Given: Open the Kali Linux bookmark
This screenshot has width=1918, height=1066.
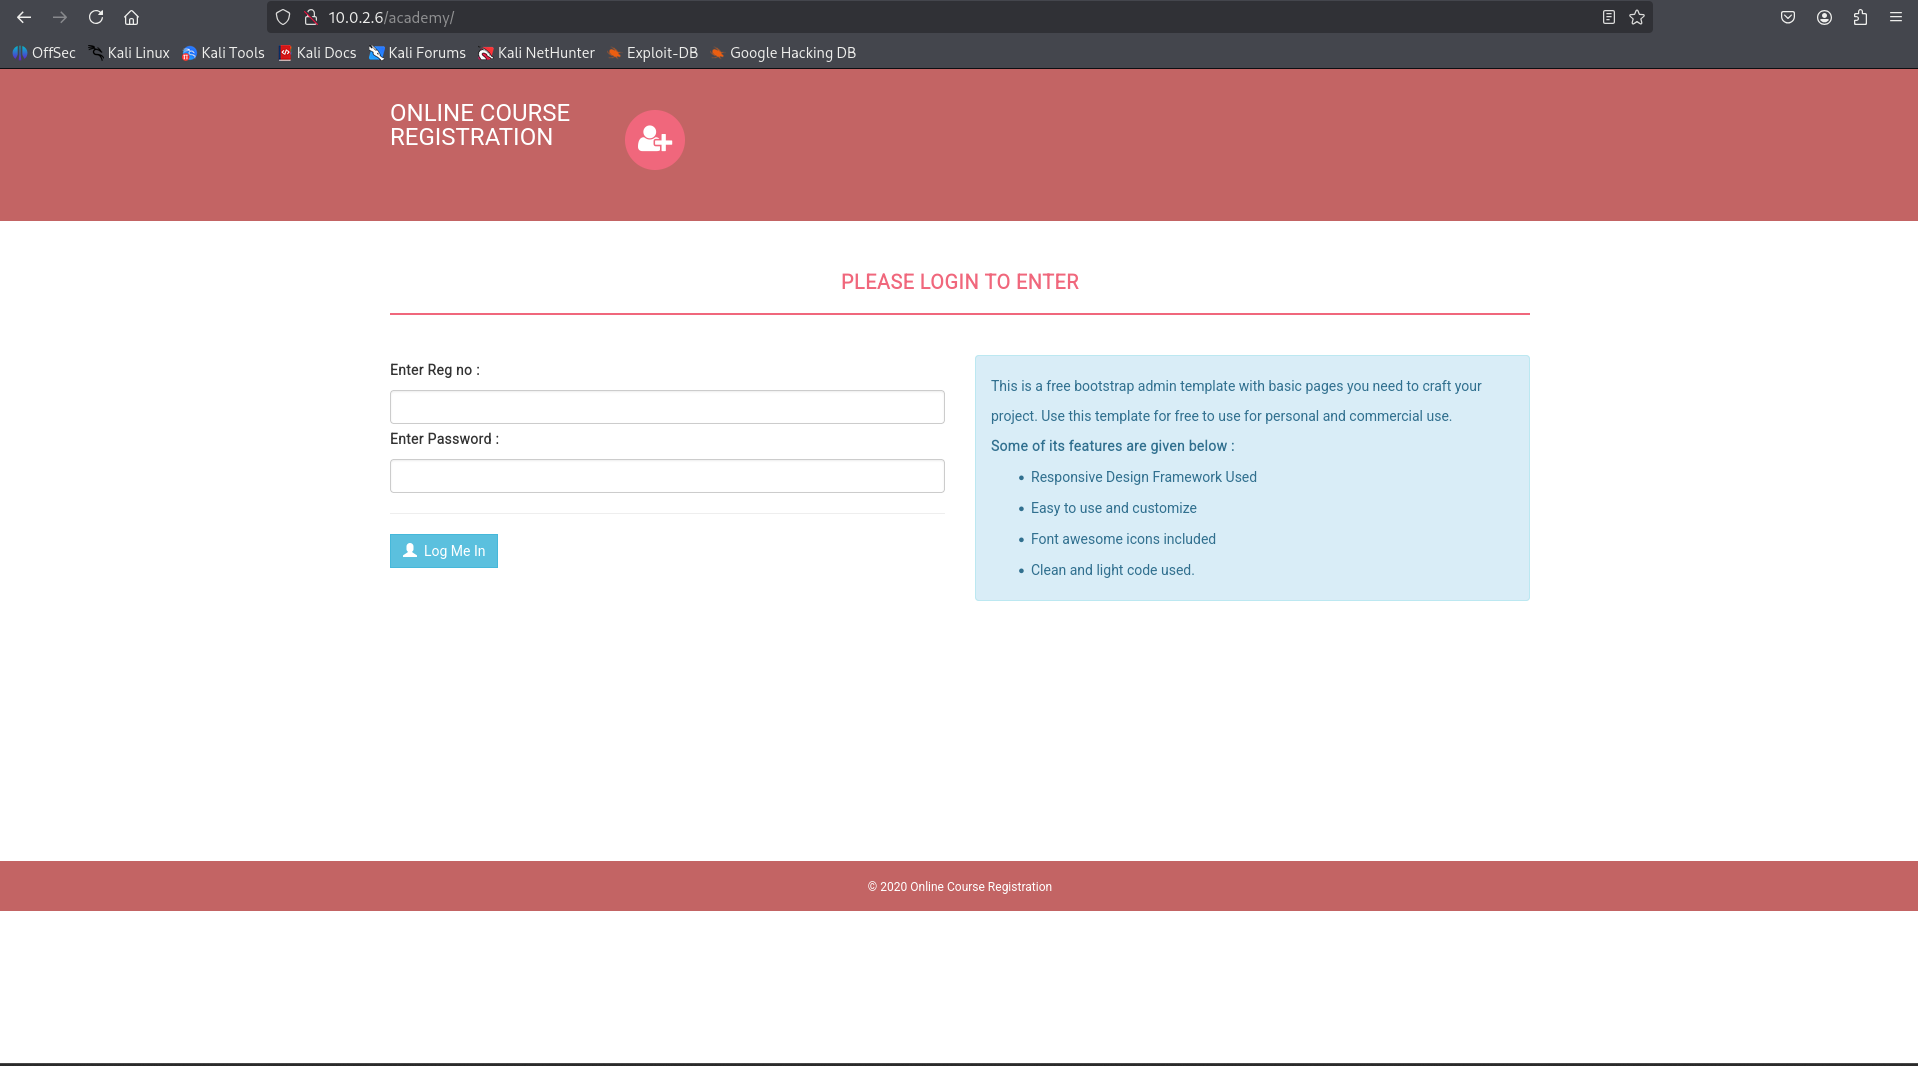Looking at the screenshot, I should point(129,53).
